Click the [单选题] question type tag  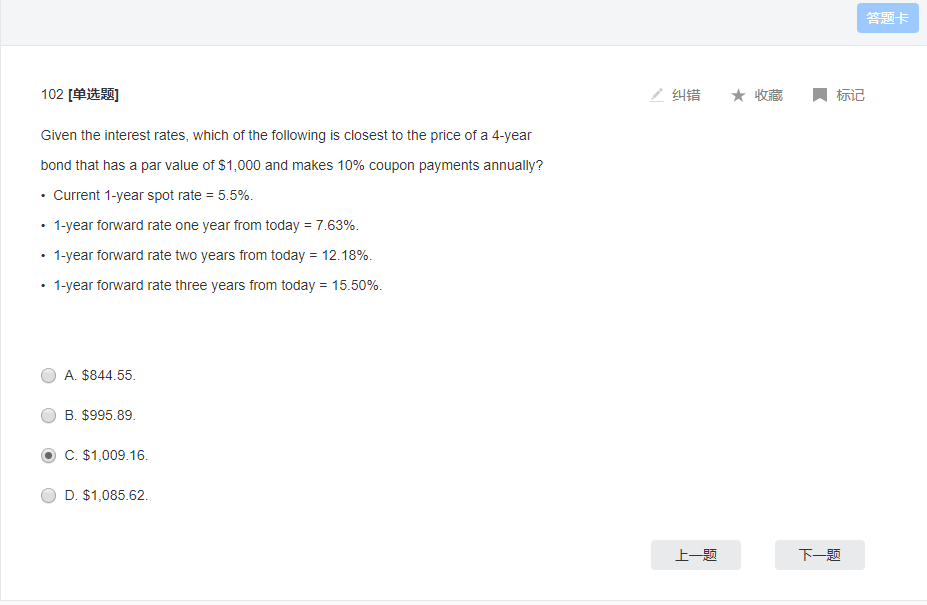click(93, 95)
